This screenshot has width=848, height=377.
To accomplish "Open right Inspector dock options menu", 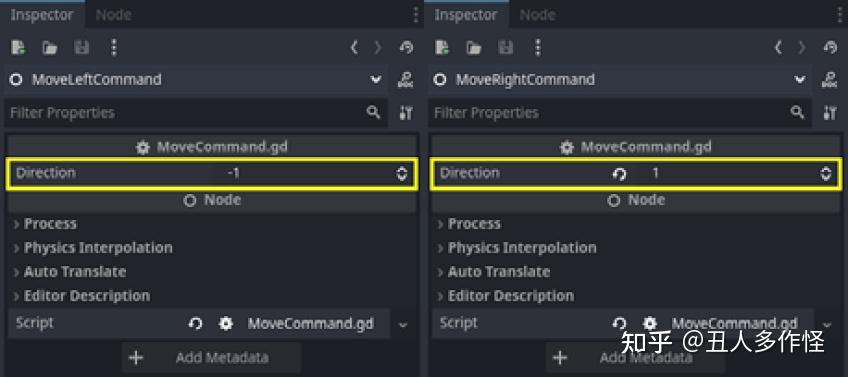I will (x=839, y=15).
